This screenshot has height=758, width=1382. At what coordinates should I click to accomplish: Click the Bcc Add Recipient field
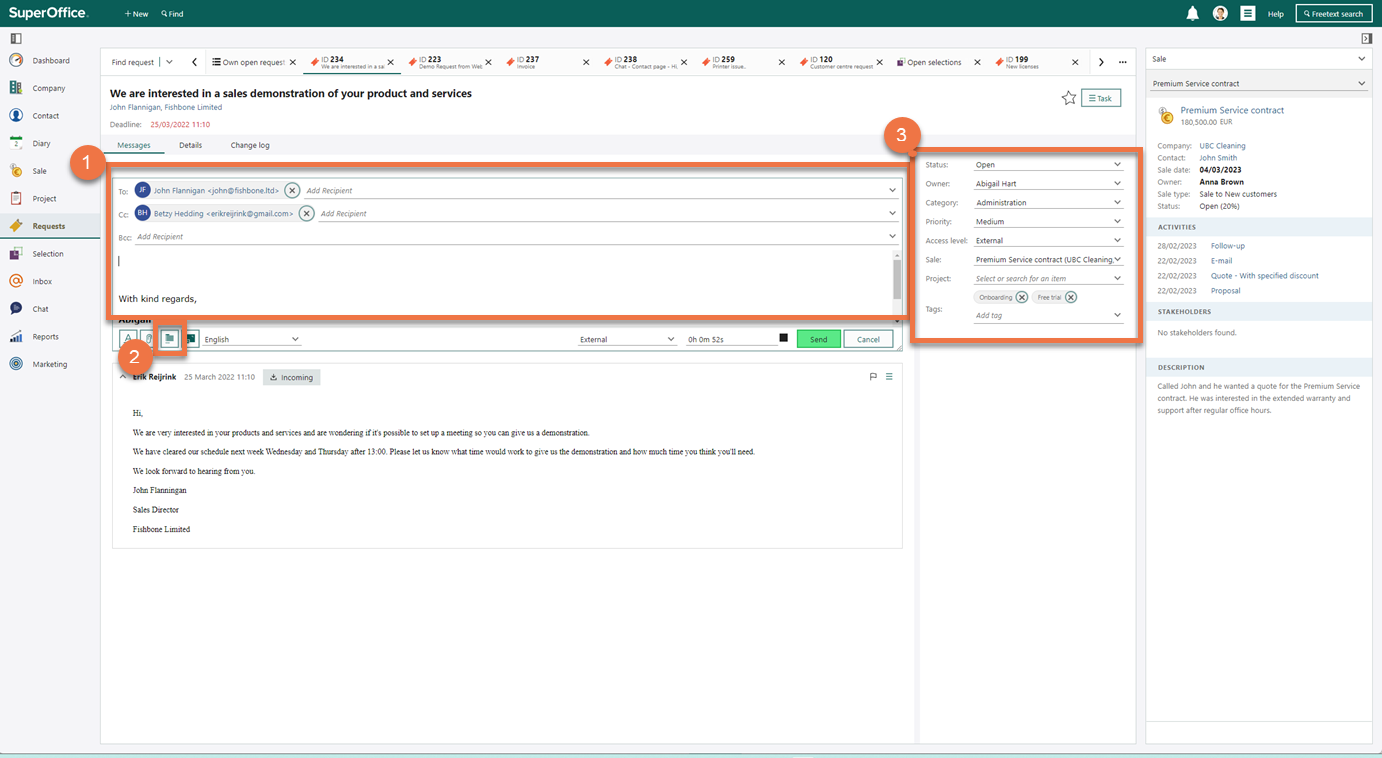516,237
